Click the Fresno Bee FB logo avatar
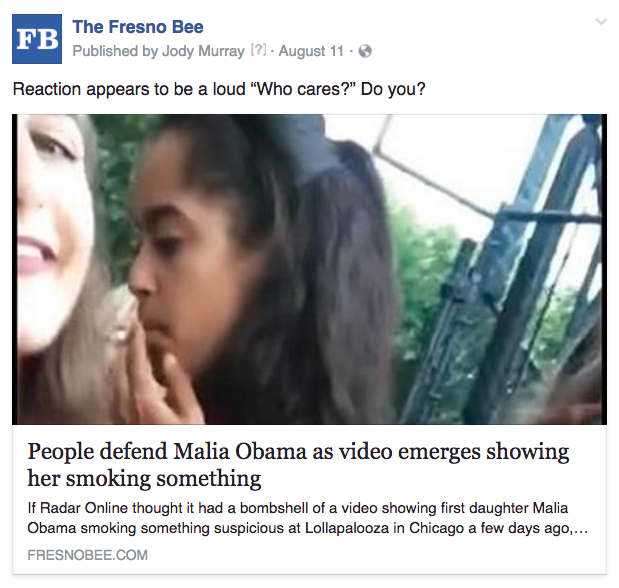This screenshot has width=619, height=588. (37, 39)
